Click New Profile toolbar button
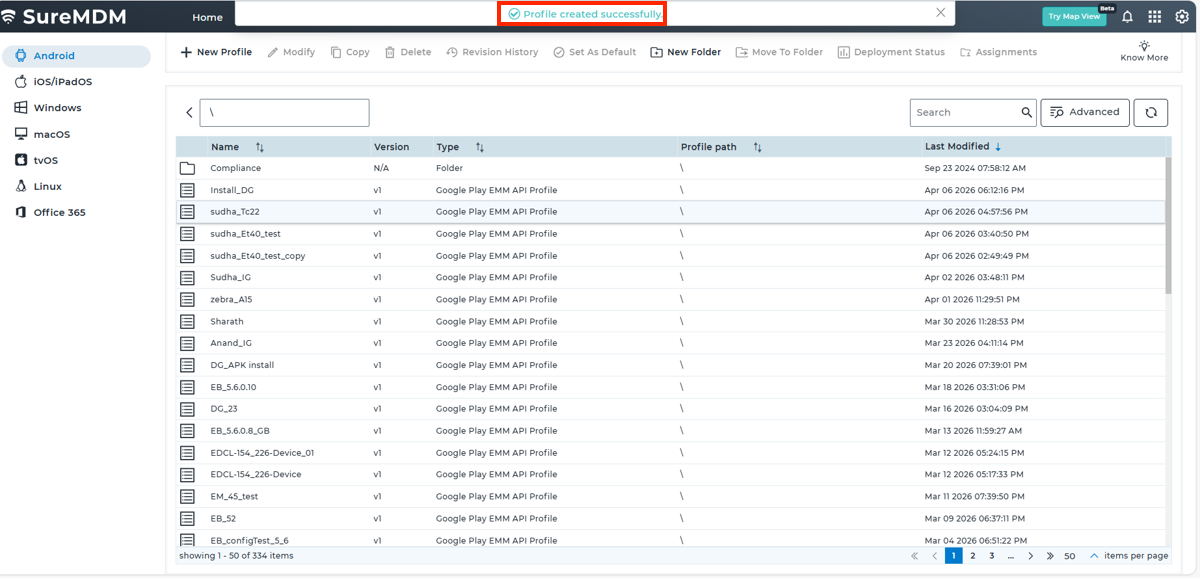 216,52
